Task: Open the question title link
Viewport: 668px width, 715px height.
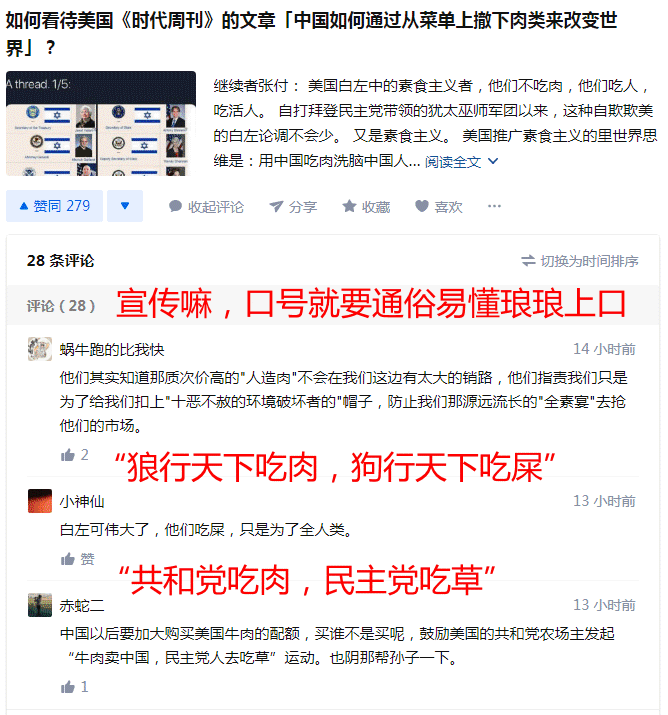Action: click(x=311, y=34)
